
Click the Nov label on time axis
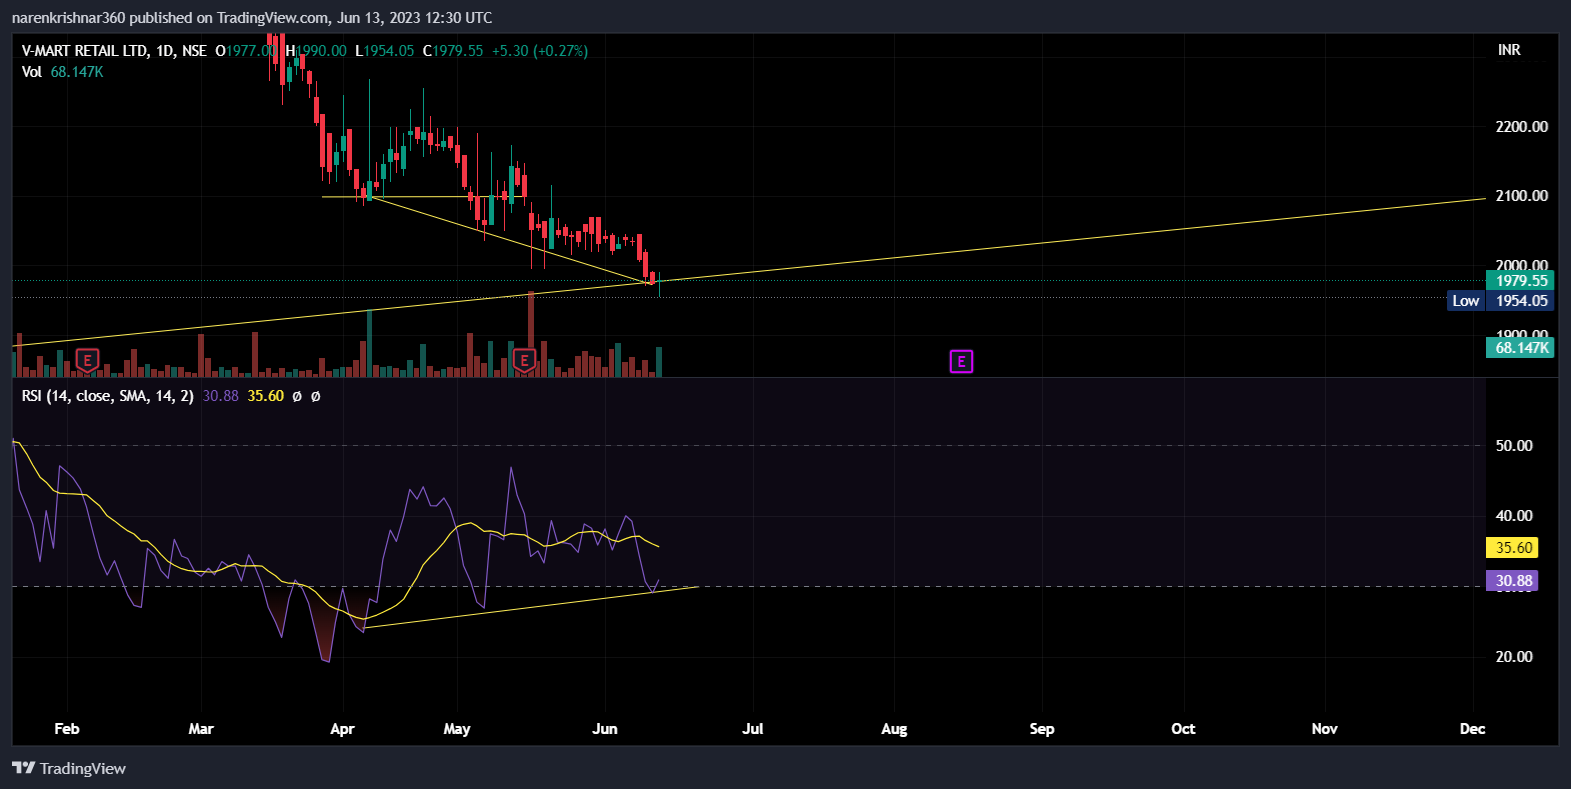pos(1325,729)
